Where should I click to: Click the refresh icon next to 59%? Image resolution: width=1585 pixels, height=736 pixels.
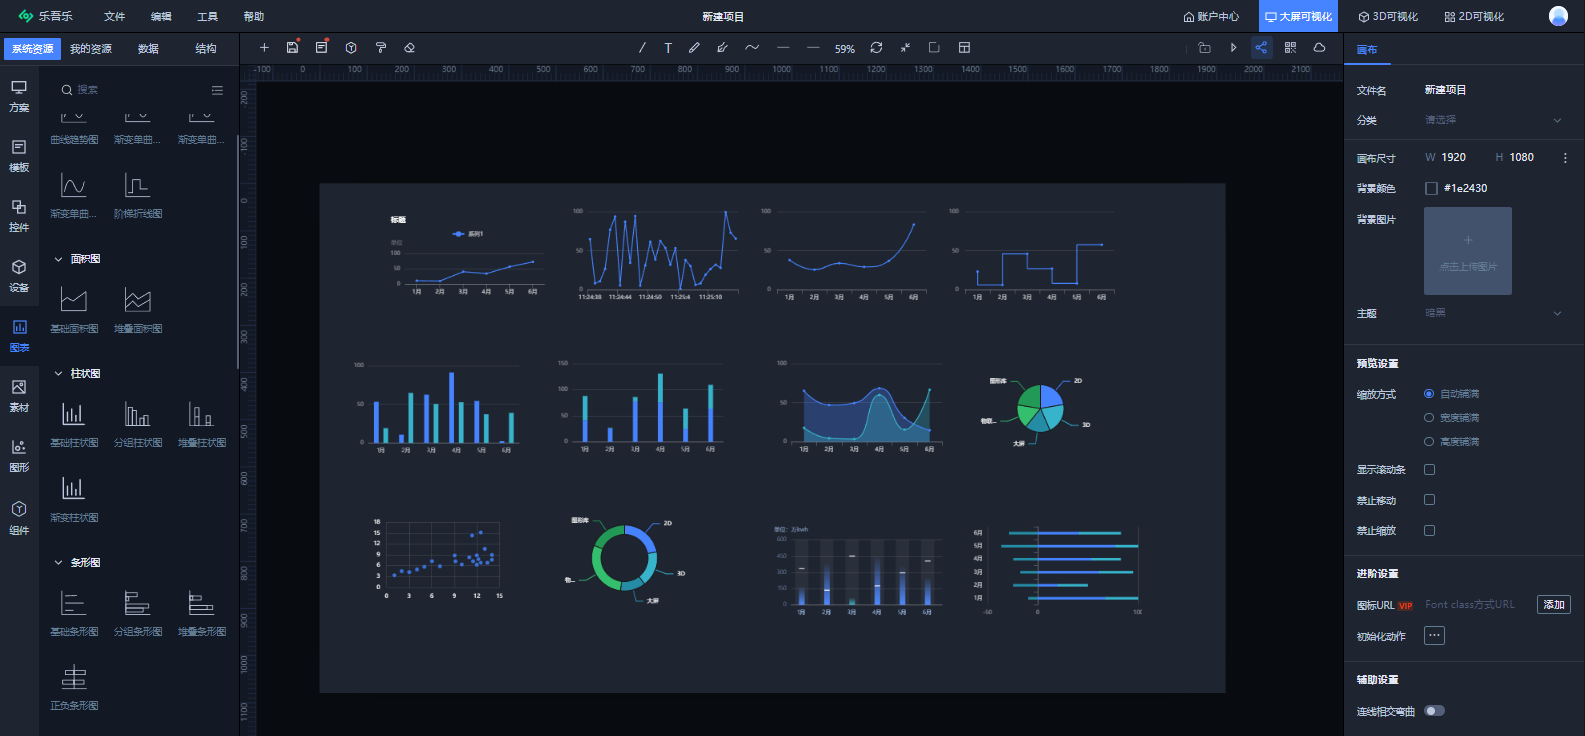[x=876, y=48]
